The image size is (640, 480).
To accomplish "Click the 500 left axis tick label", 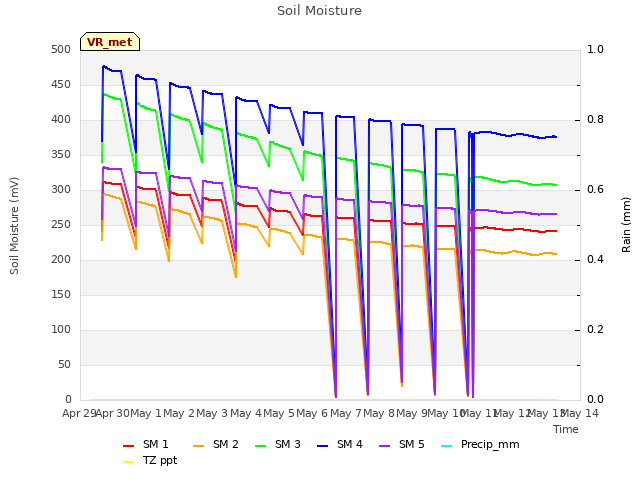I will click(x=61, y=50).
